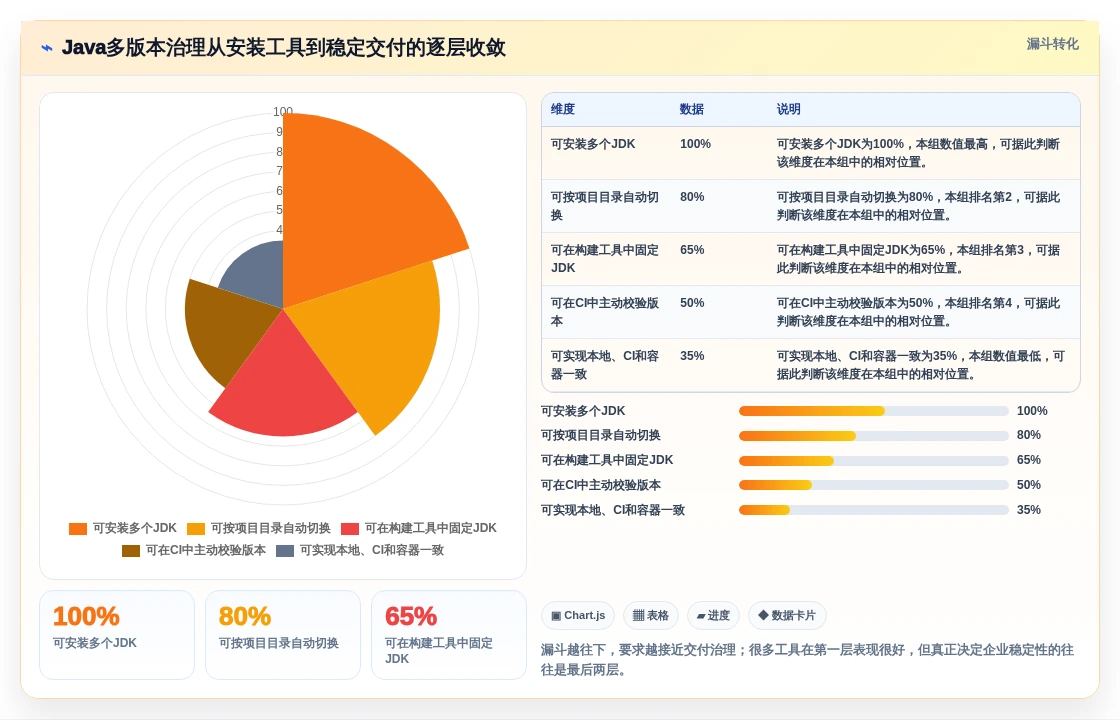Click the 数据 table column header
The image size is (1120, 720).
click(691, 109)
